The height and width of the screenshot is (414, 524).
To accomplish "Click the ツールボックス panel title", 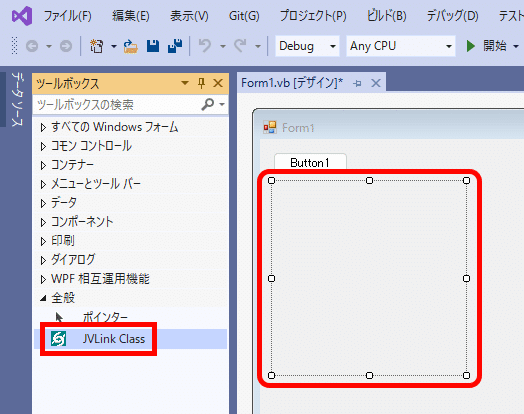I will click(68, 83).
